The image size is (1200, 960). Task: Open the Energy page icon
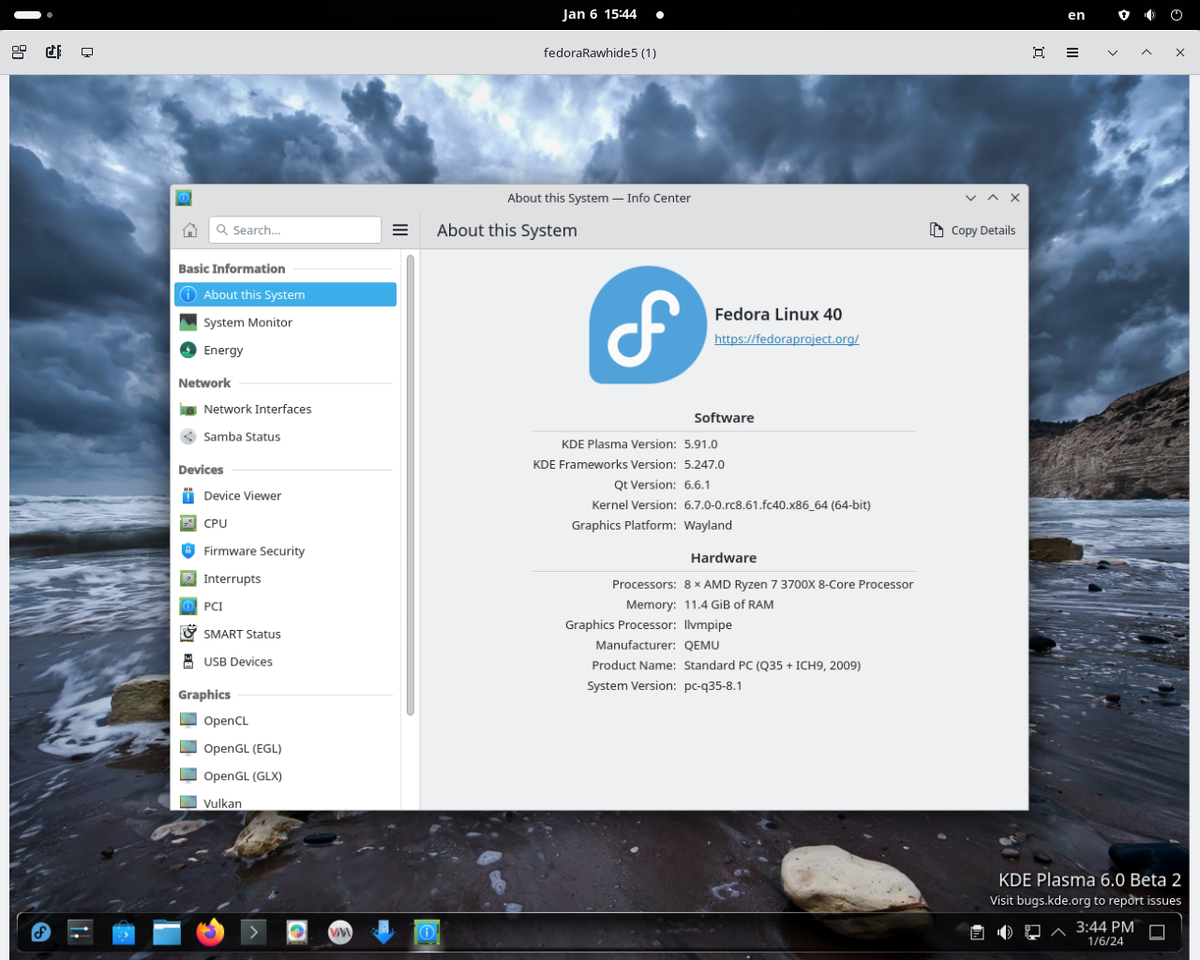(x=188, y=350)
